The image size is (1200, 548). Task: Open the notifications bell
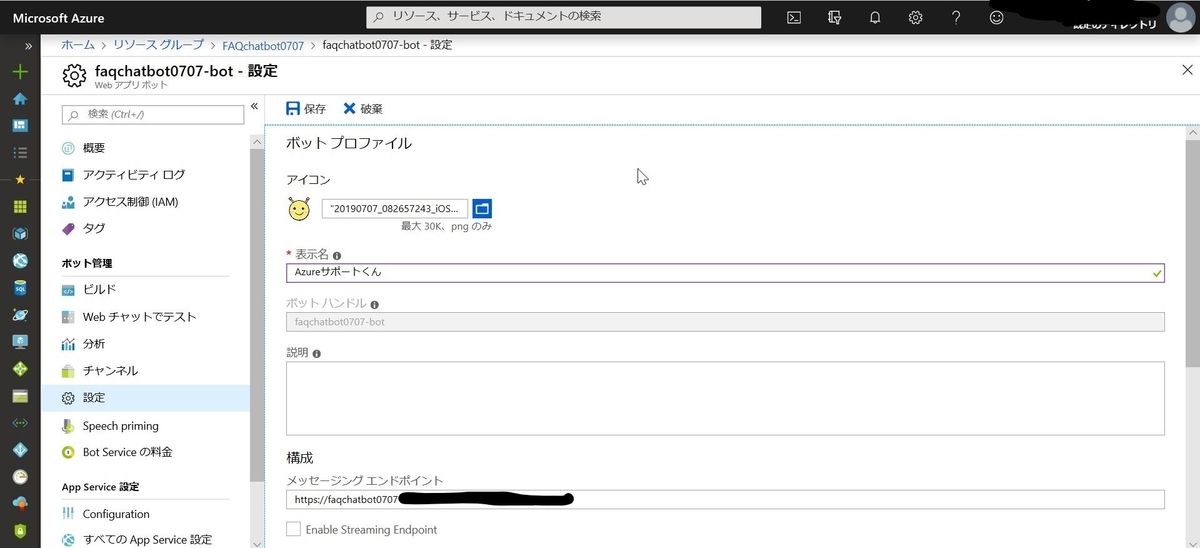tap(875, 17)
